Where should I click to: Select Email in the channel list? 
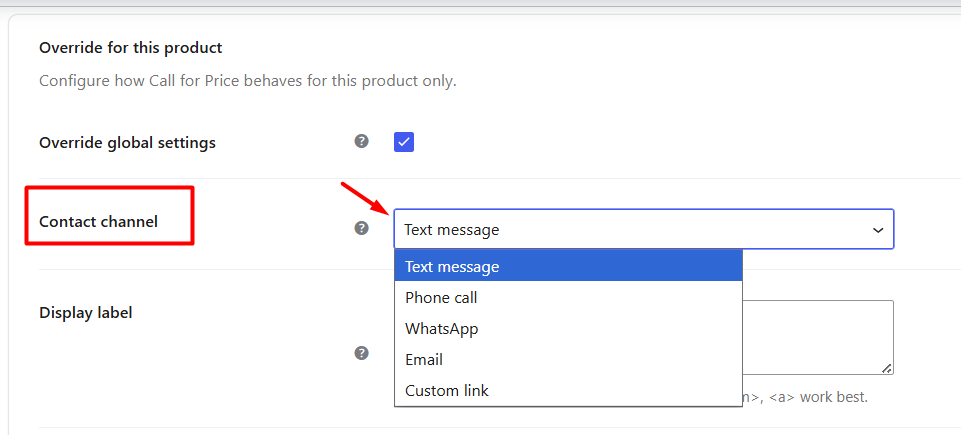pos(568,360)
